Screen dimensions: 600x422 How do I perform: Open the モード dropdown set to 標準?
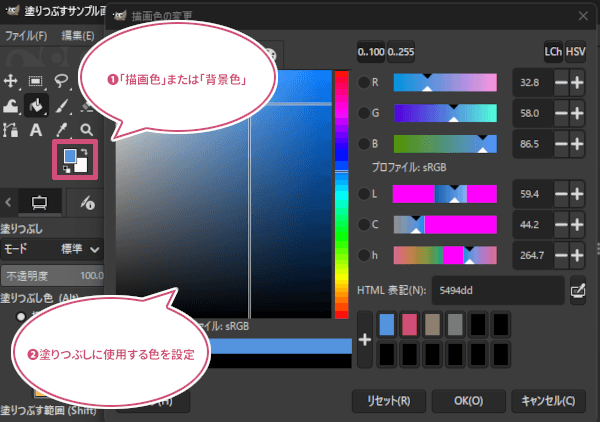coord(52,249)
